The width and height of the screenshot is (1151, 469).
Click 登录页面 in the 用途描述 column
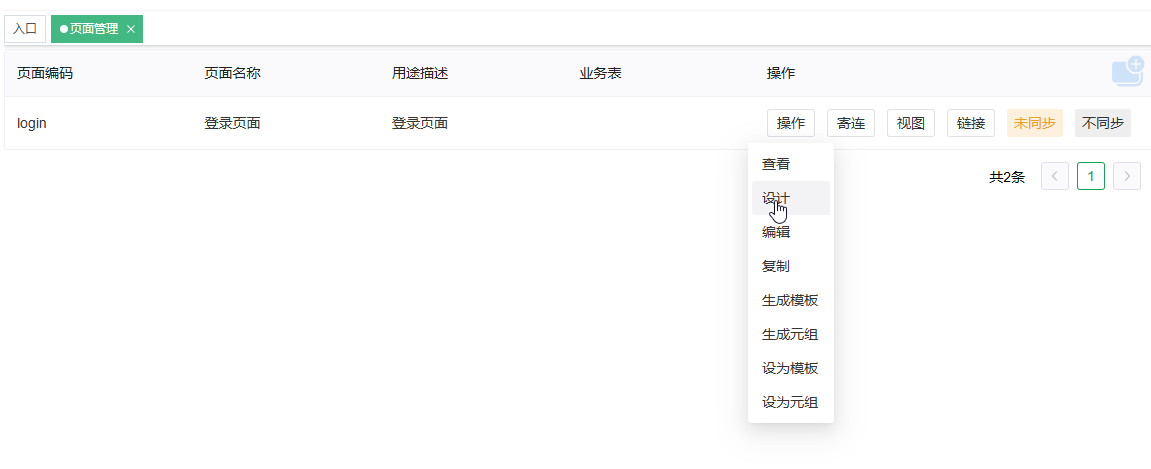pyautogui.click(x=420, y=123)
